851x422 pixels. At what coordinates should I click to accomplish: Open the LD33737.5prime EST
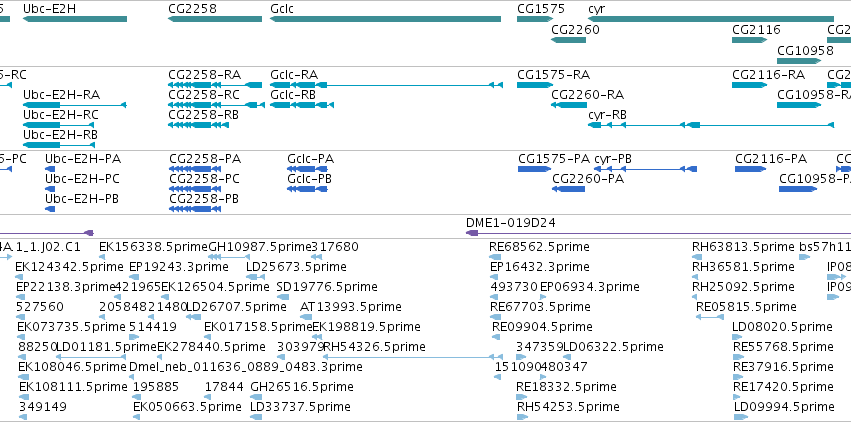click(256, 417)
